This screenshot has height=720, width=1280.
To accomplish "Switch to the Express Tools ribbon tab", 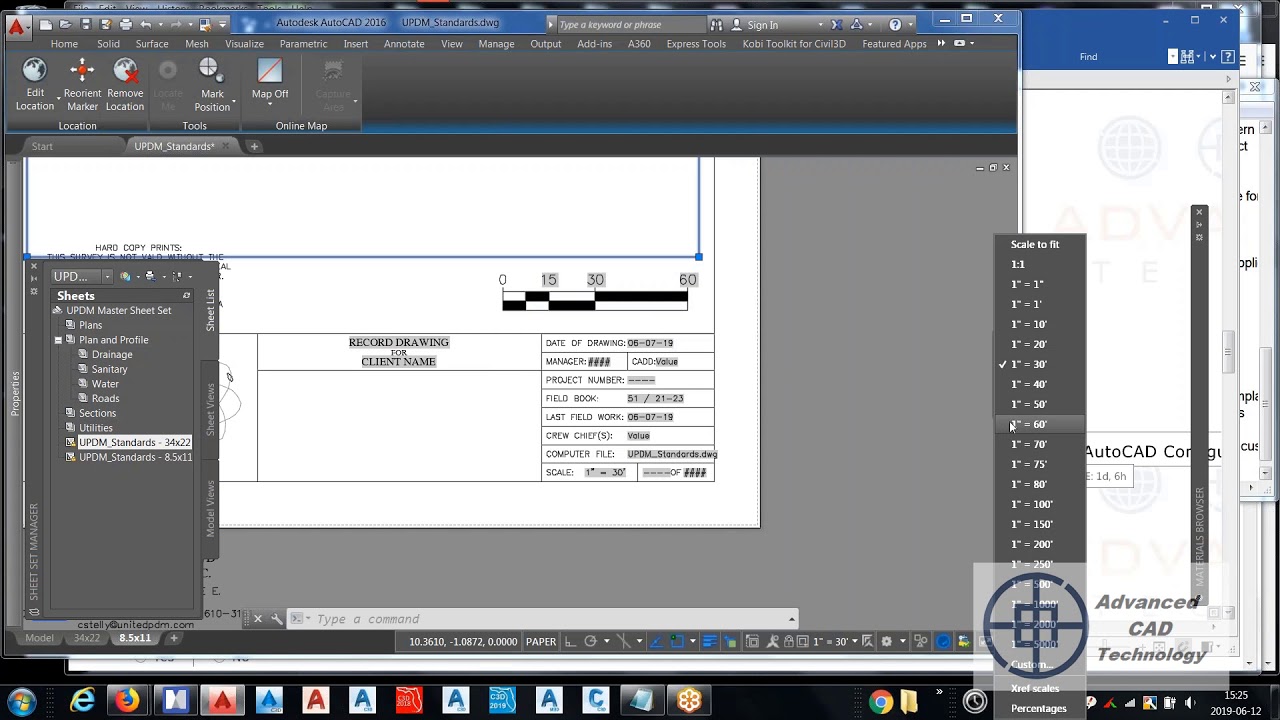I will (696, 44).
